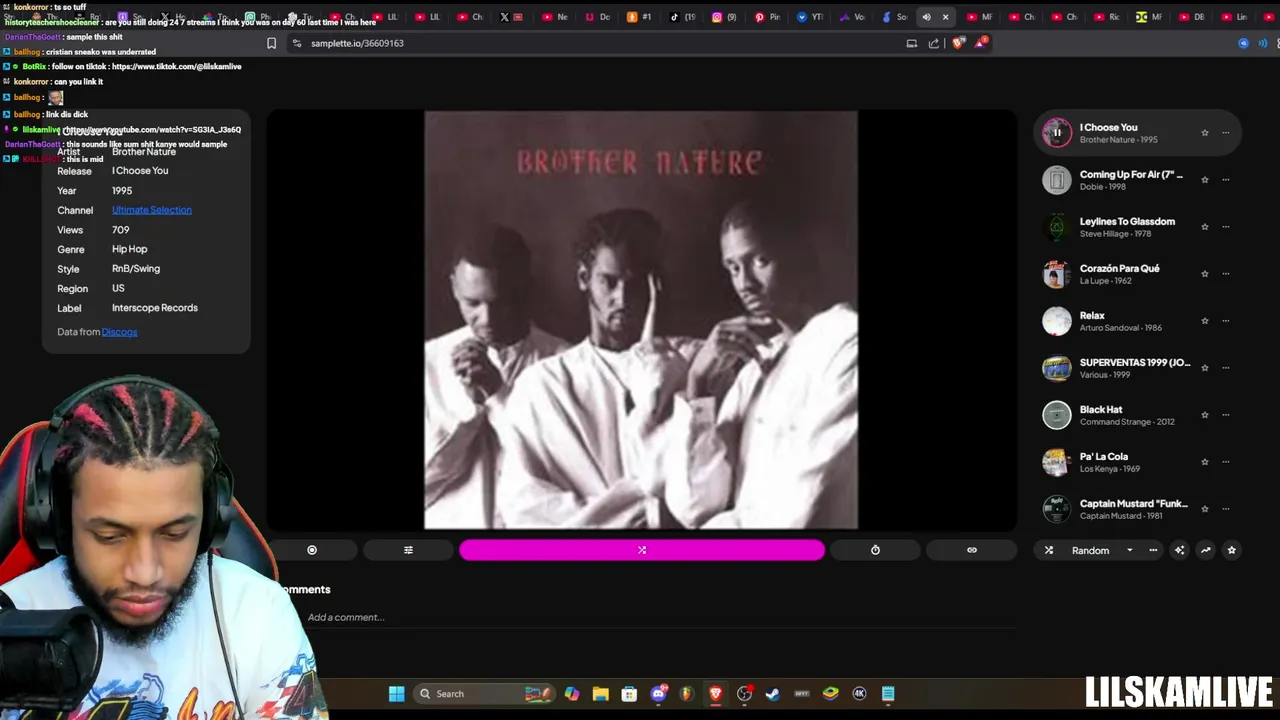
Task: Open options for Pa' La Cola
Action: (x=1226, y=462)
